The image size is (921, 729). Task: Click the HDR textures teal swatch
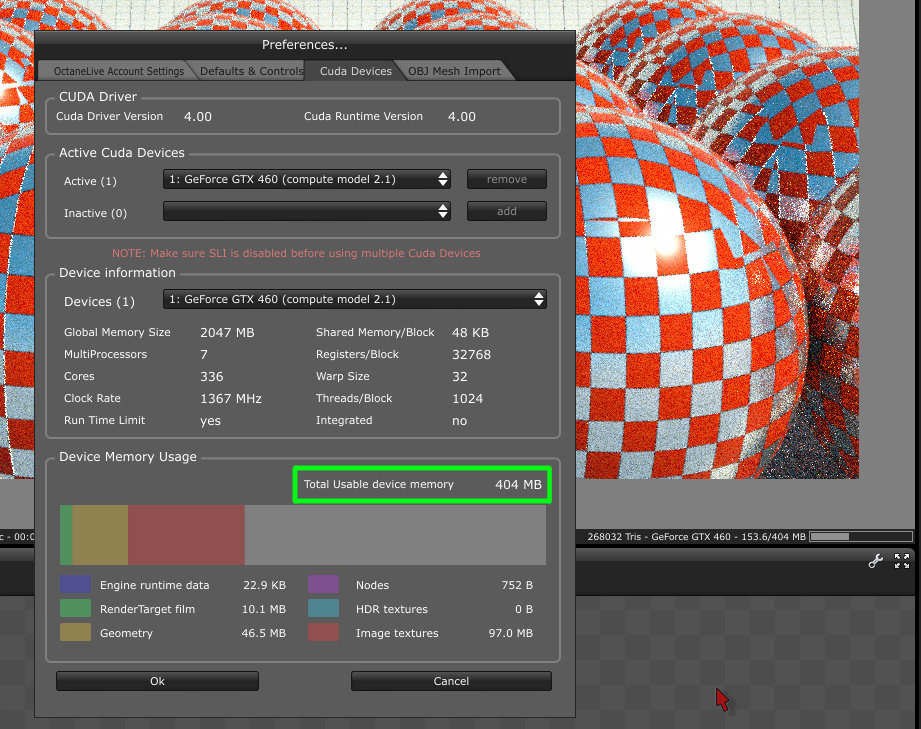(323, 609)
